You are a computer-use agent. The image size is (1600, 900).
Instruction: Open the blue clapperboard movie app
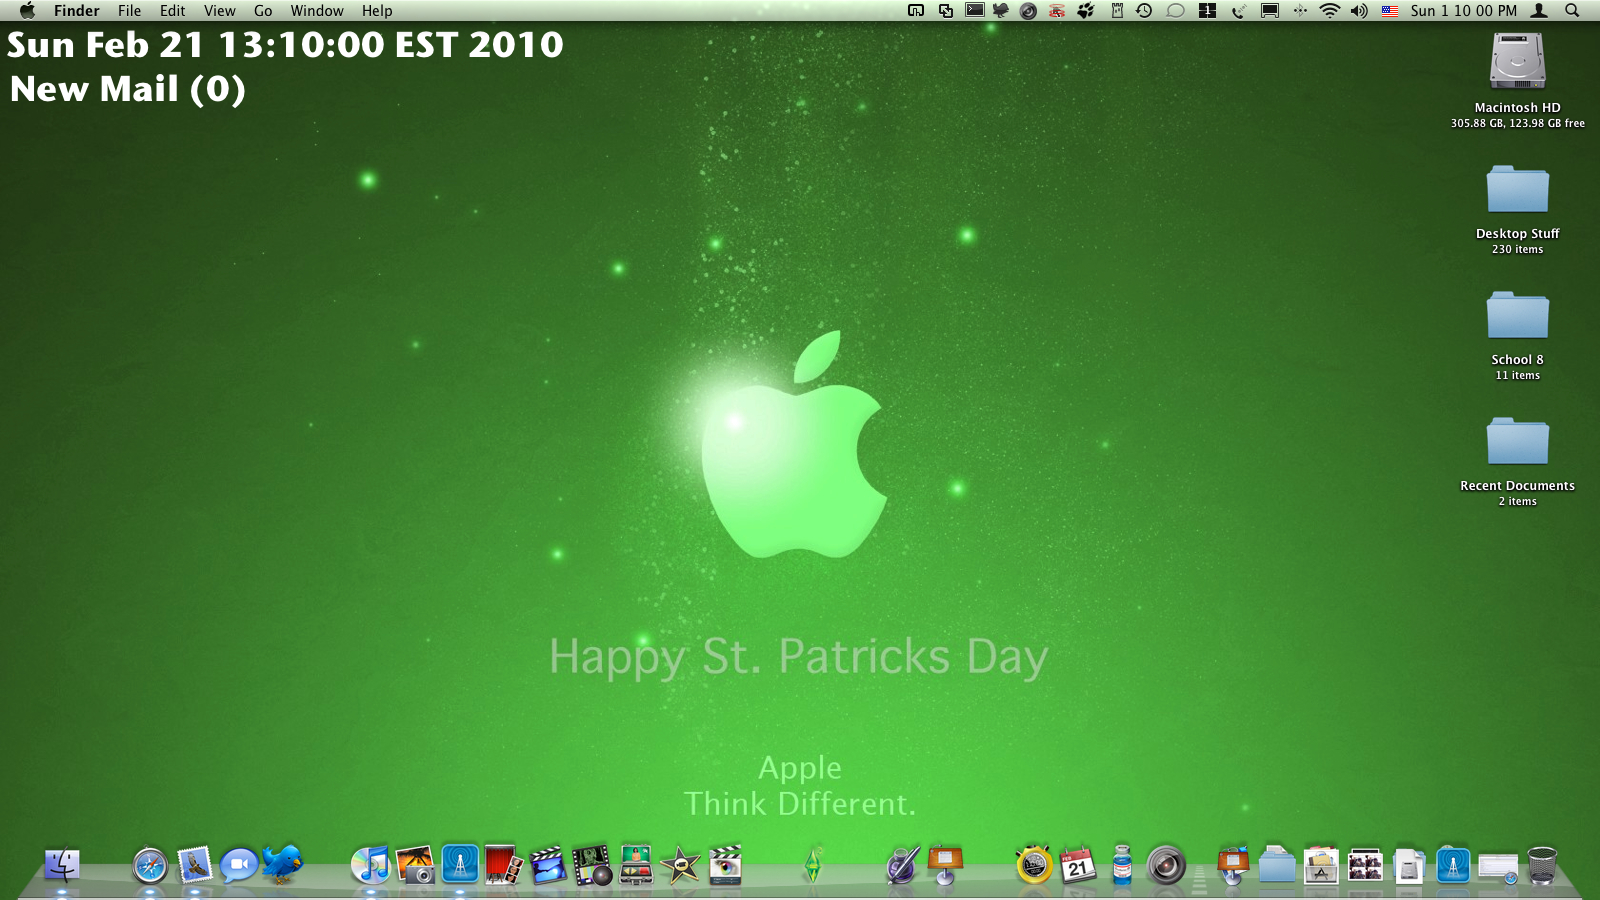[x=548, y=865]
